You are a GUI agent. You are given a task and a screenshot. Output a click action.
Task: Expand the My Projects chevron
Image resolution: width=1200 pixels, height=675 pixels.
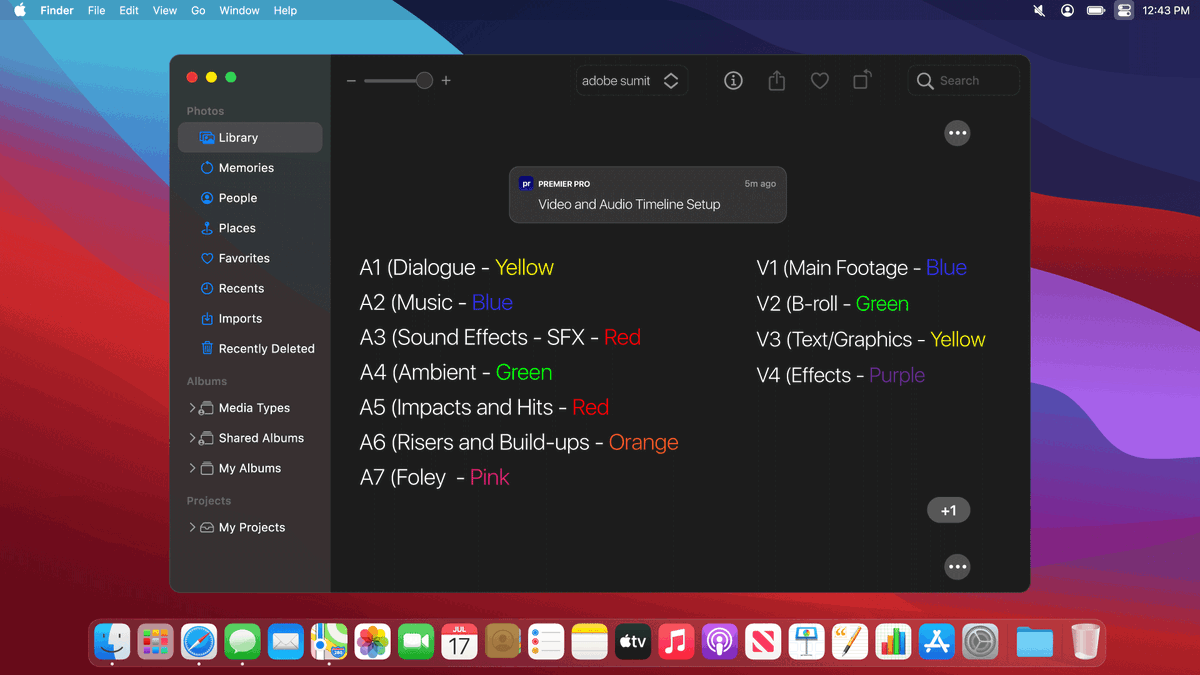click(x=192, y=527)
